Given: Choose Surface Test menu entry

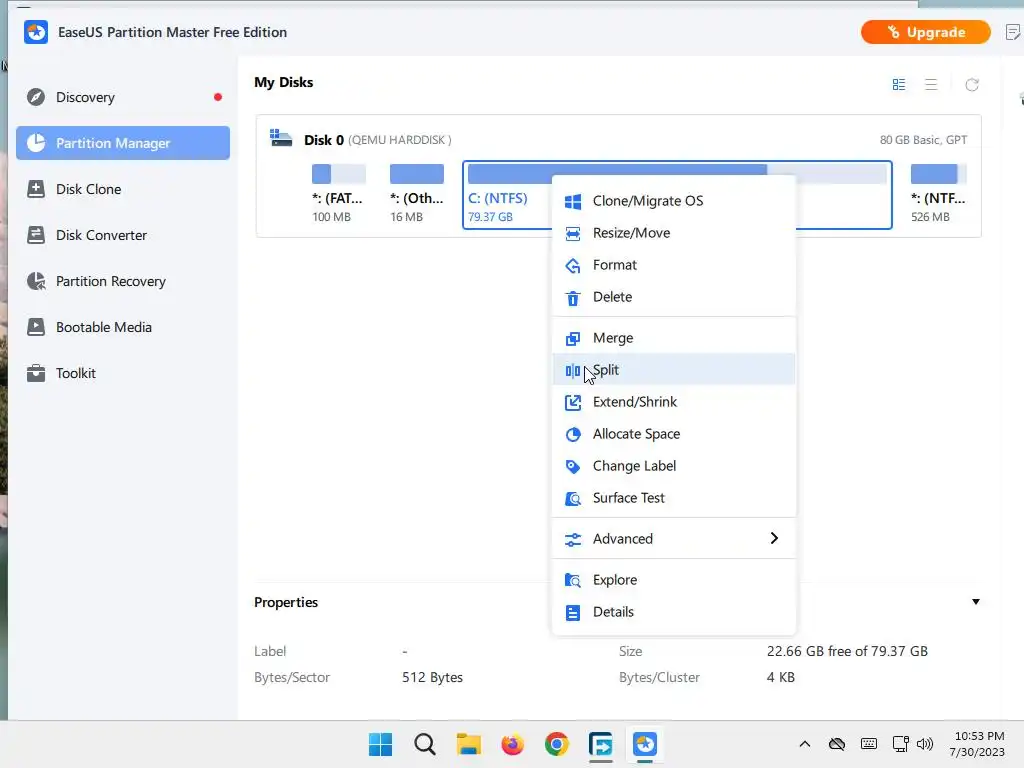Looking at the screenshot, I should (x=674, y=498).
